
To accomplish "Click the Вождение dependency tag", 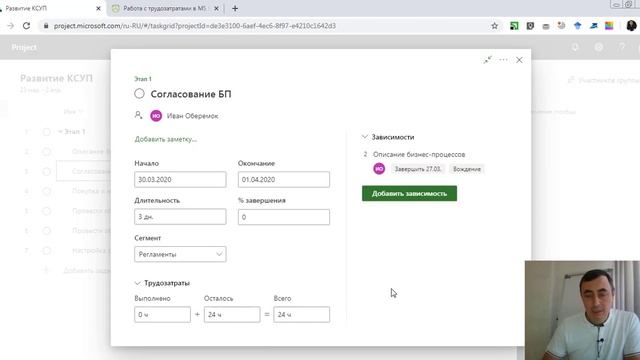I will pos(467,169).
